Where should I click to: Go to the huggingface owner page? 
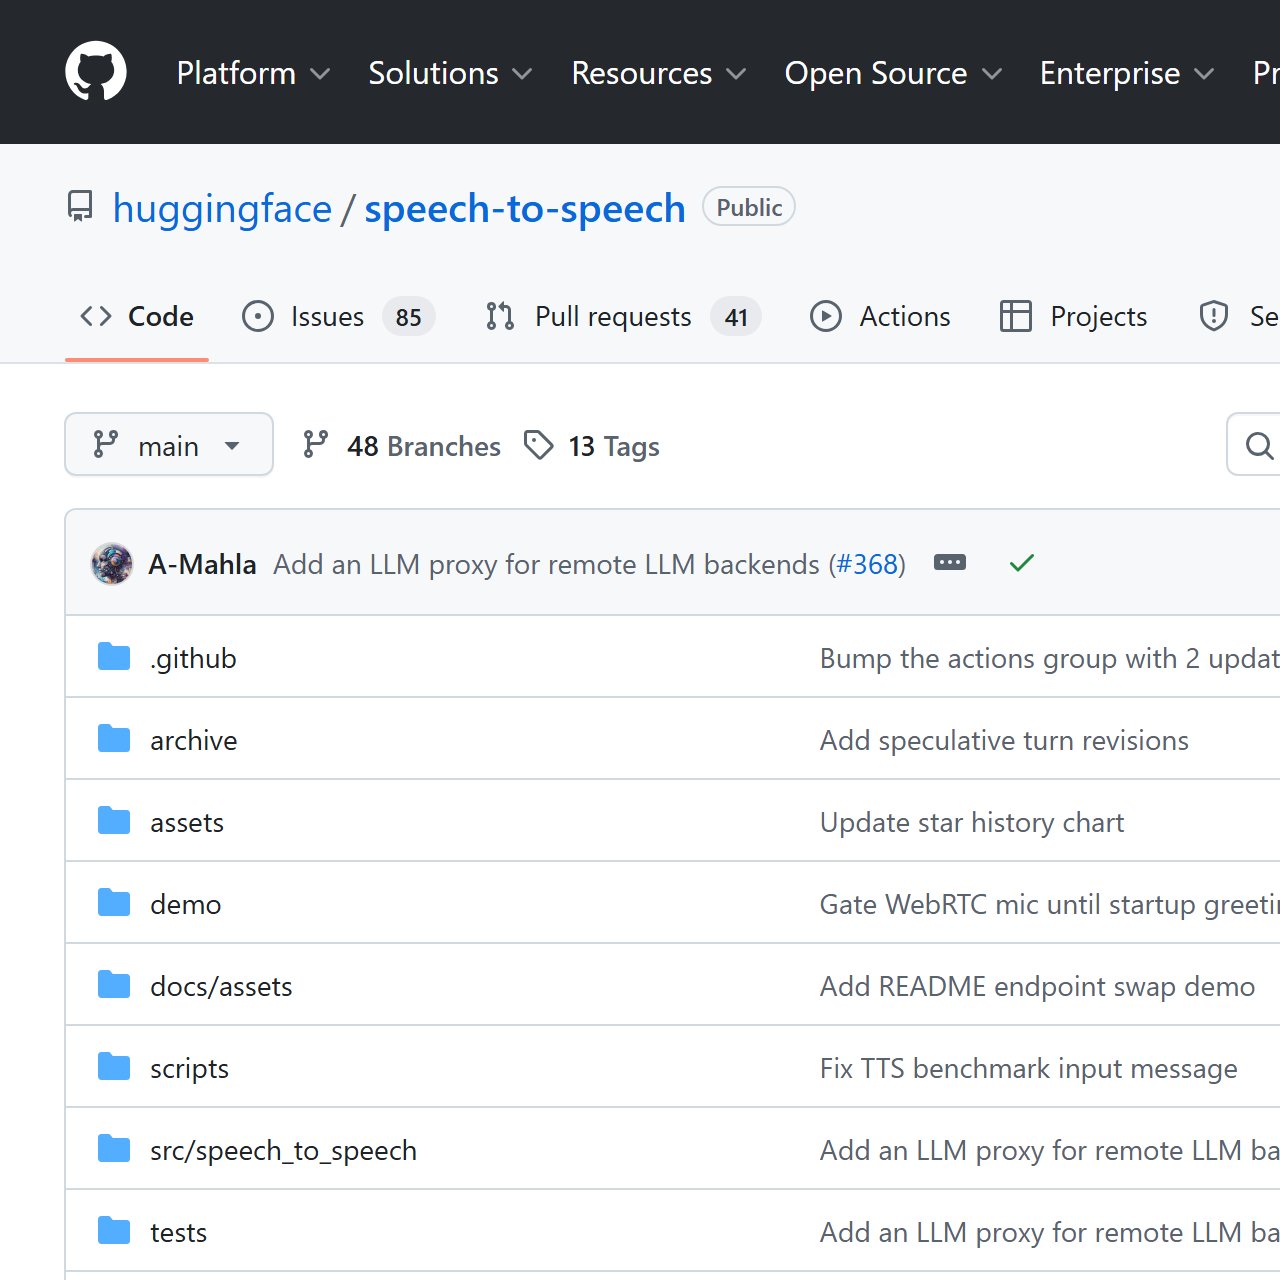222,209
